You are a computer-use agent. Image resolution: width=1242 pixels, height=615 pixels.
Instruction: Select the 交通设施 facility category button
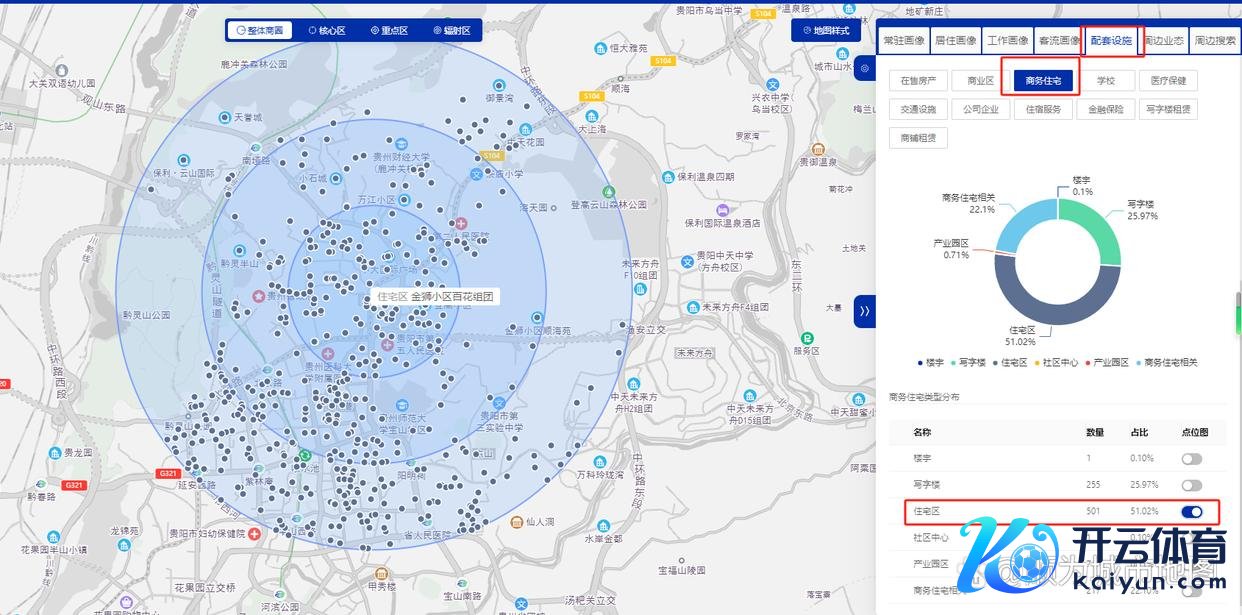click(918, 110)
